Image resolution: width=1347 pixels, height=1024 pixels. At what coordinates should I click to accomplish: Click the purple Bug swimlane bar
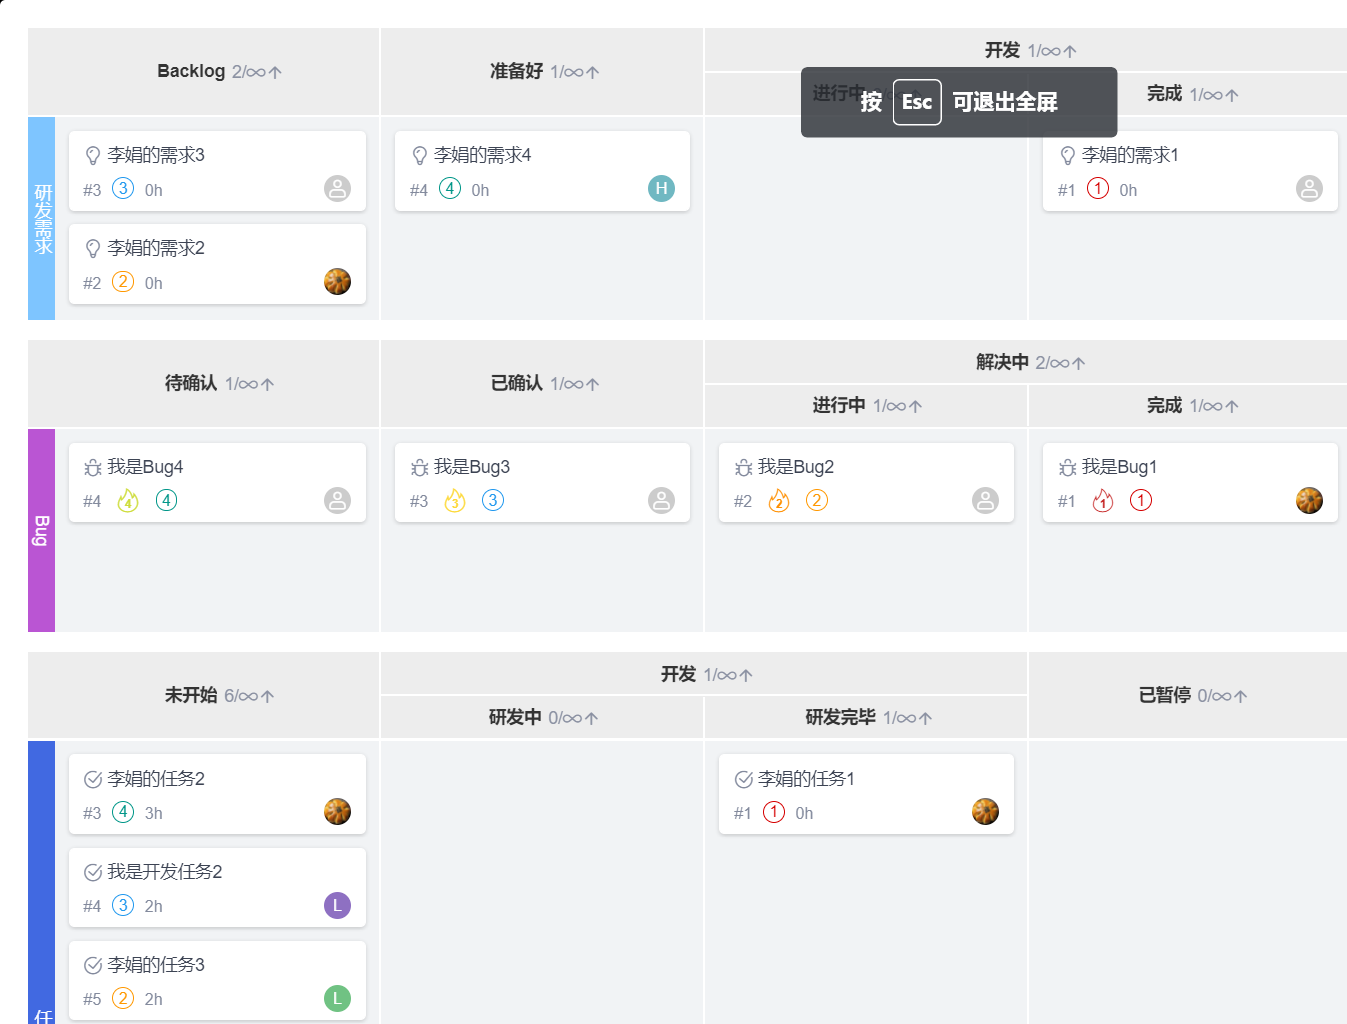click(x=41, y=530)
